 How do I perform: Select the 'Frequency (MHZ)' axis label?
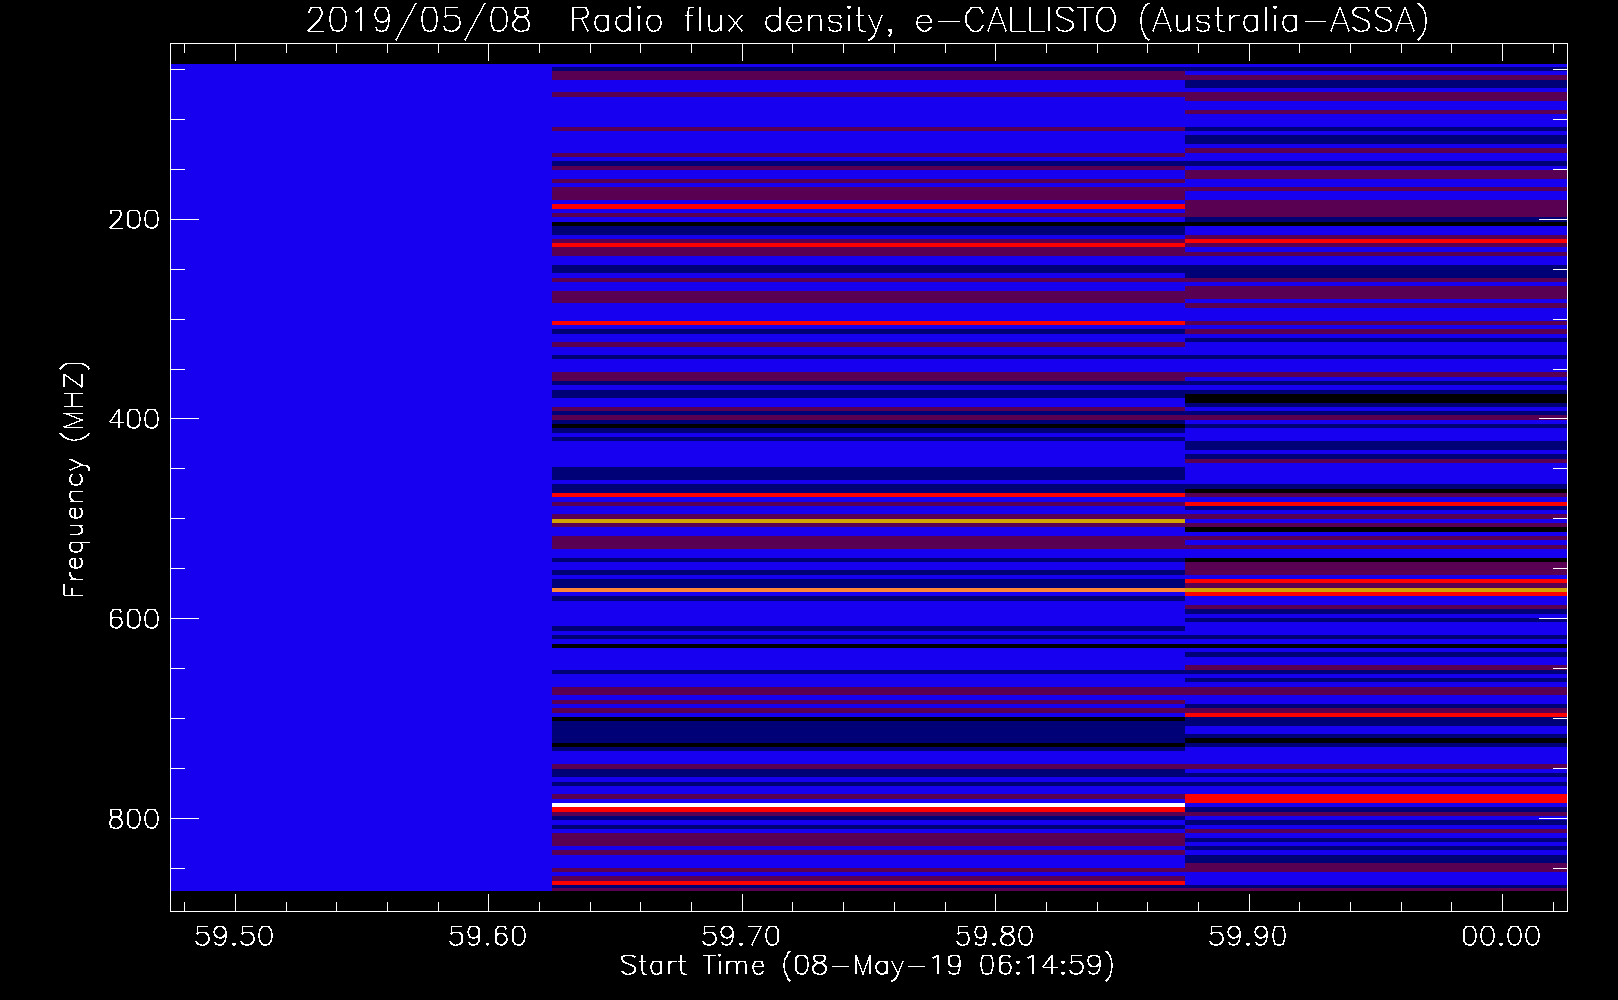[75, 479]
